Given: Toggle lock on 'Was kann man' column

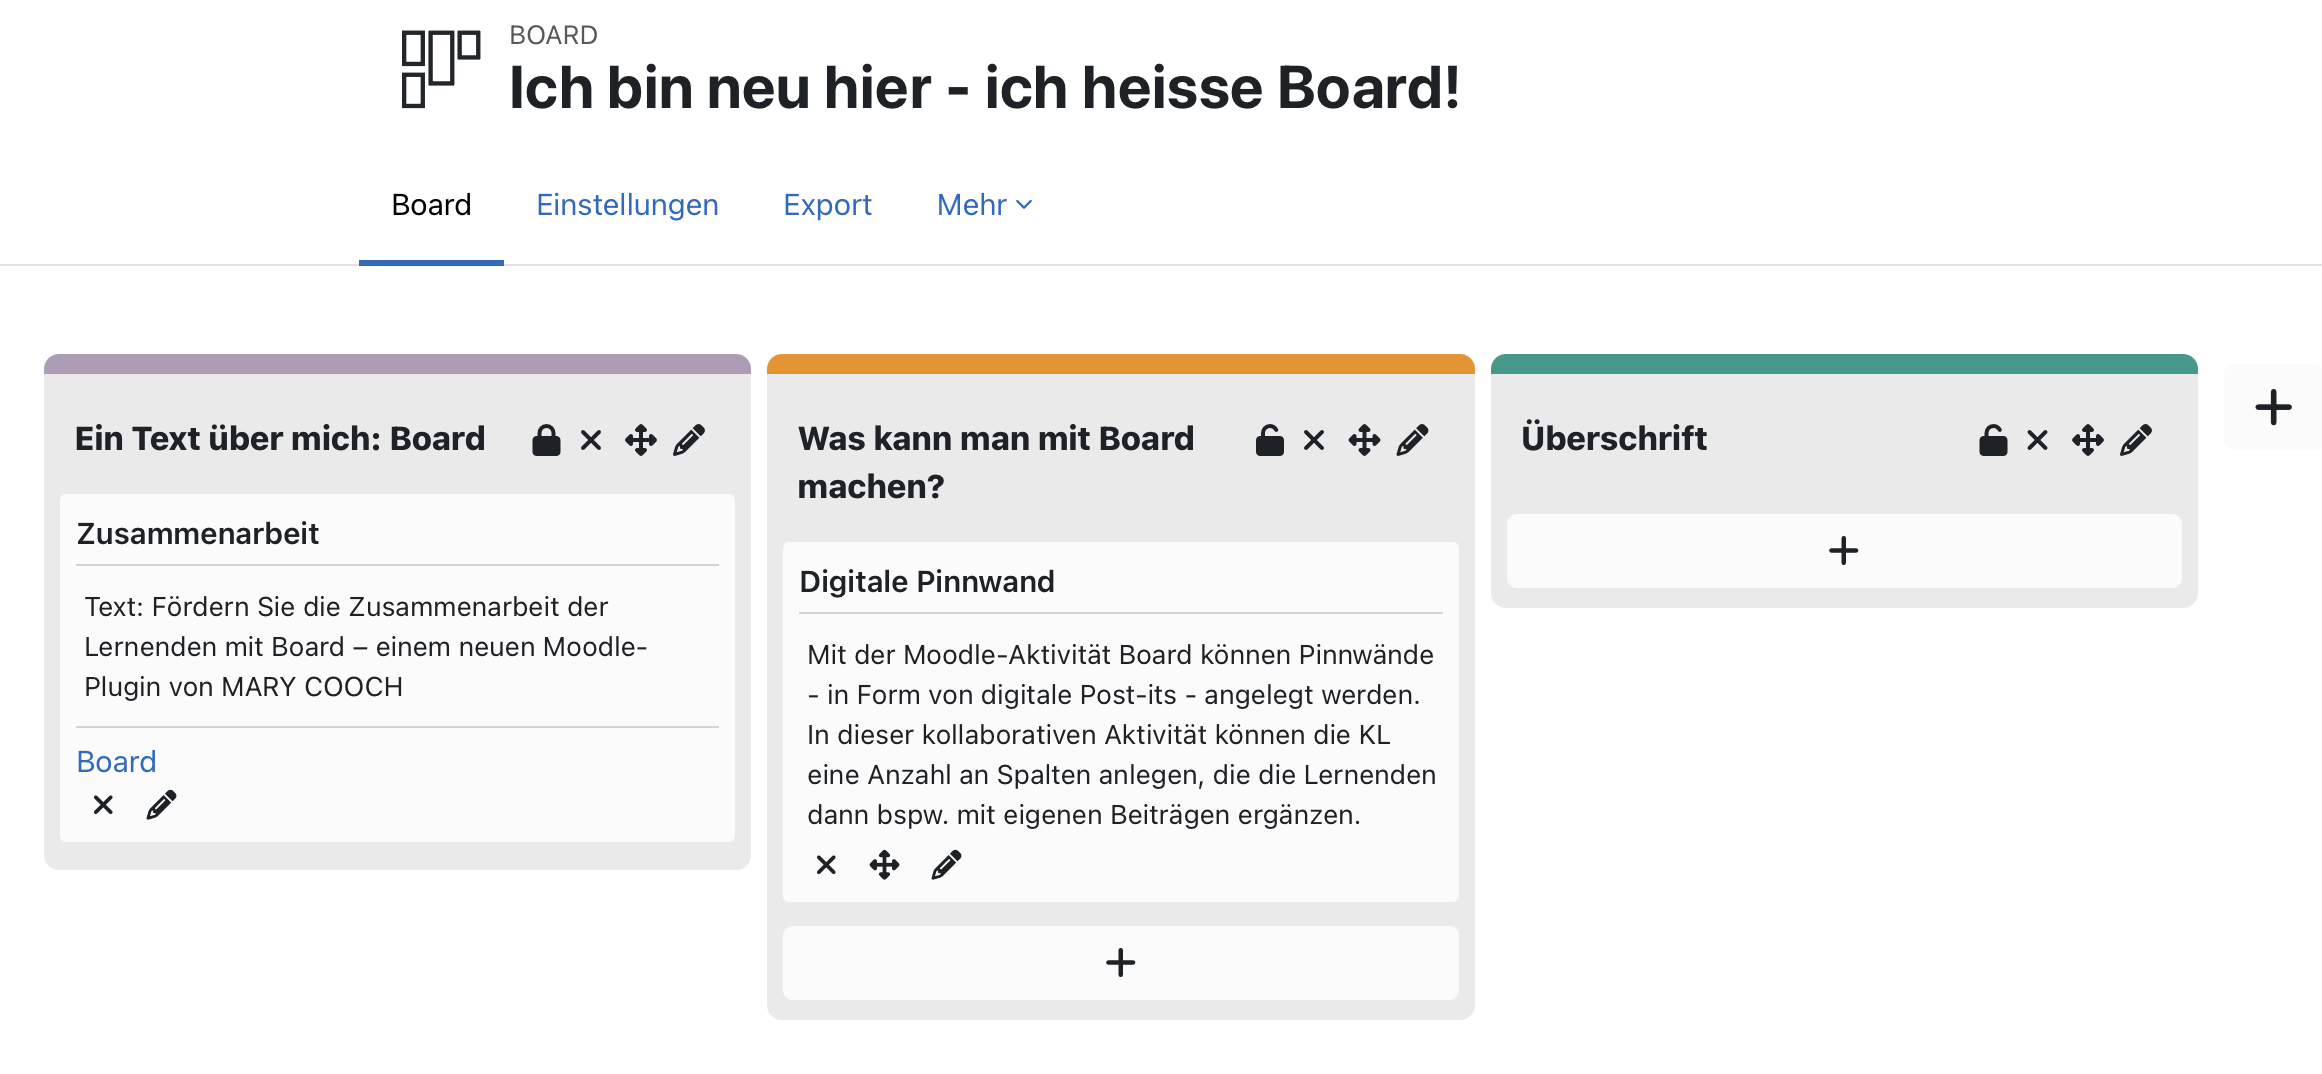Looking at the screenshot, I should [1269, 440].
